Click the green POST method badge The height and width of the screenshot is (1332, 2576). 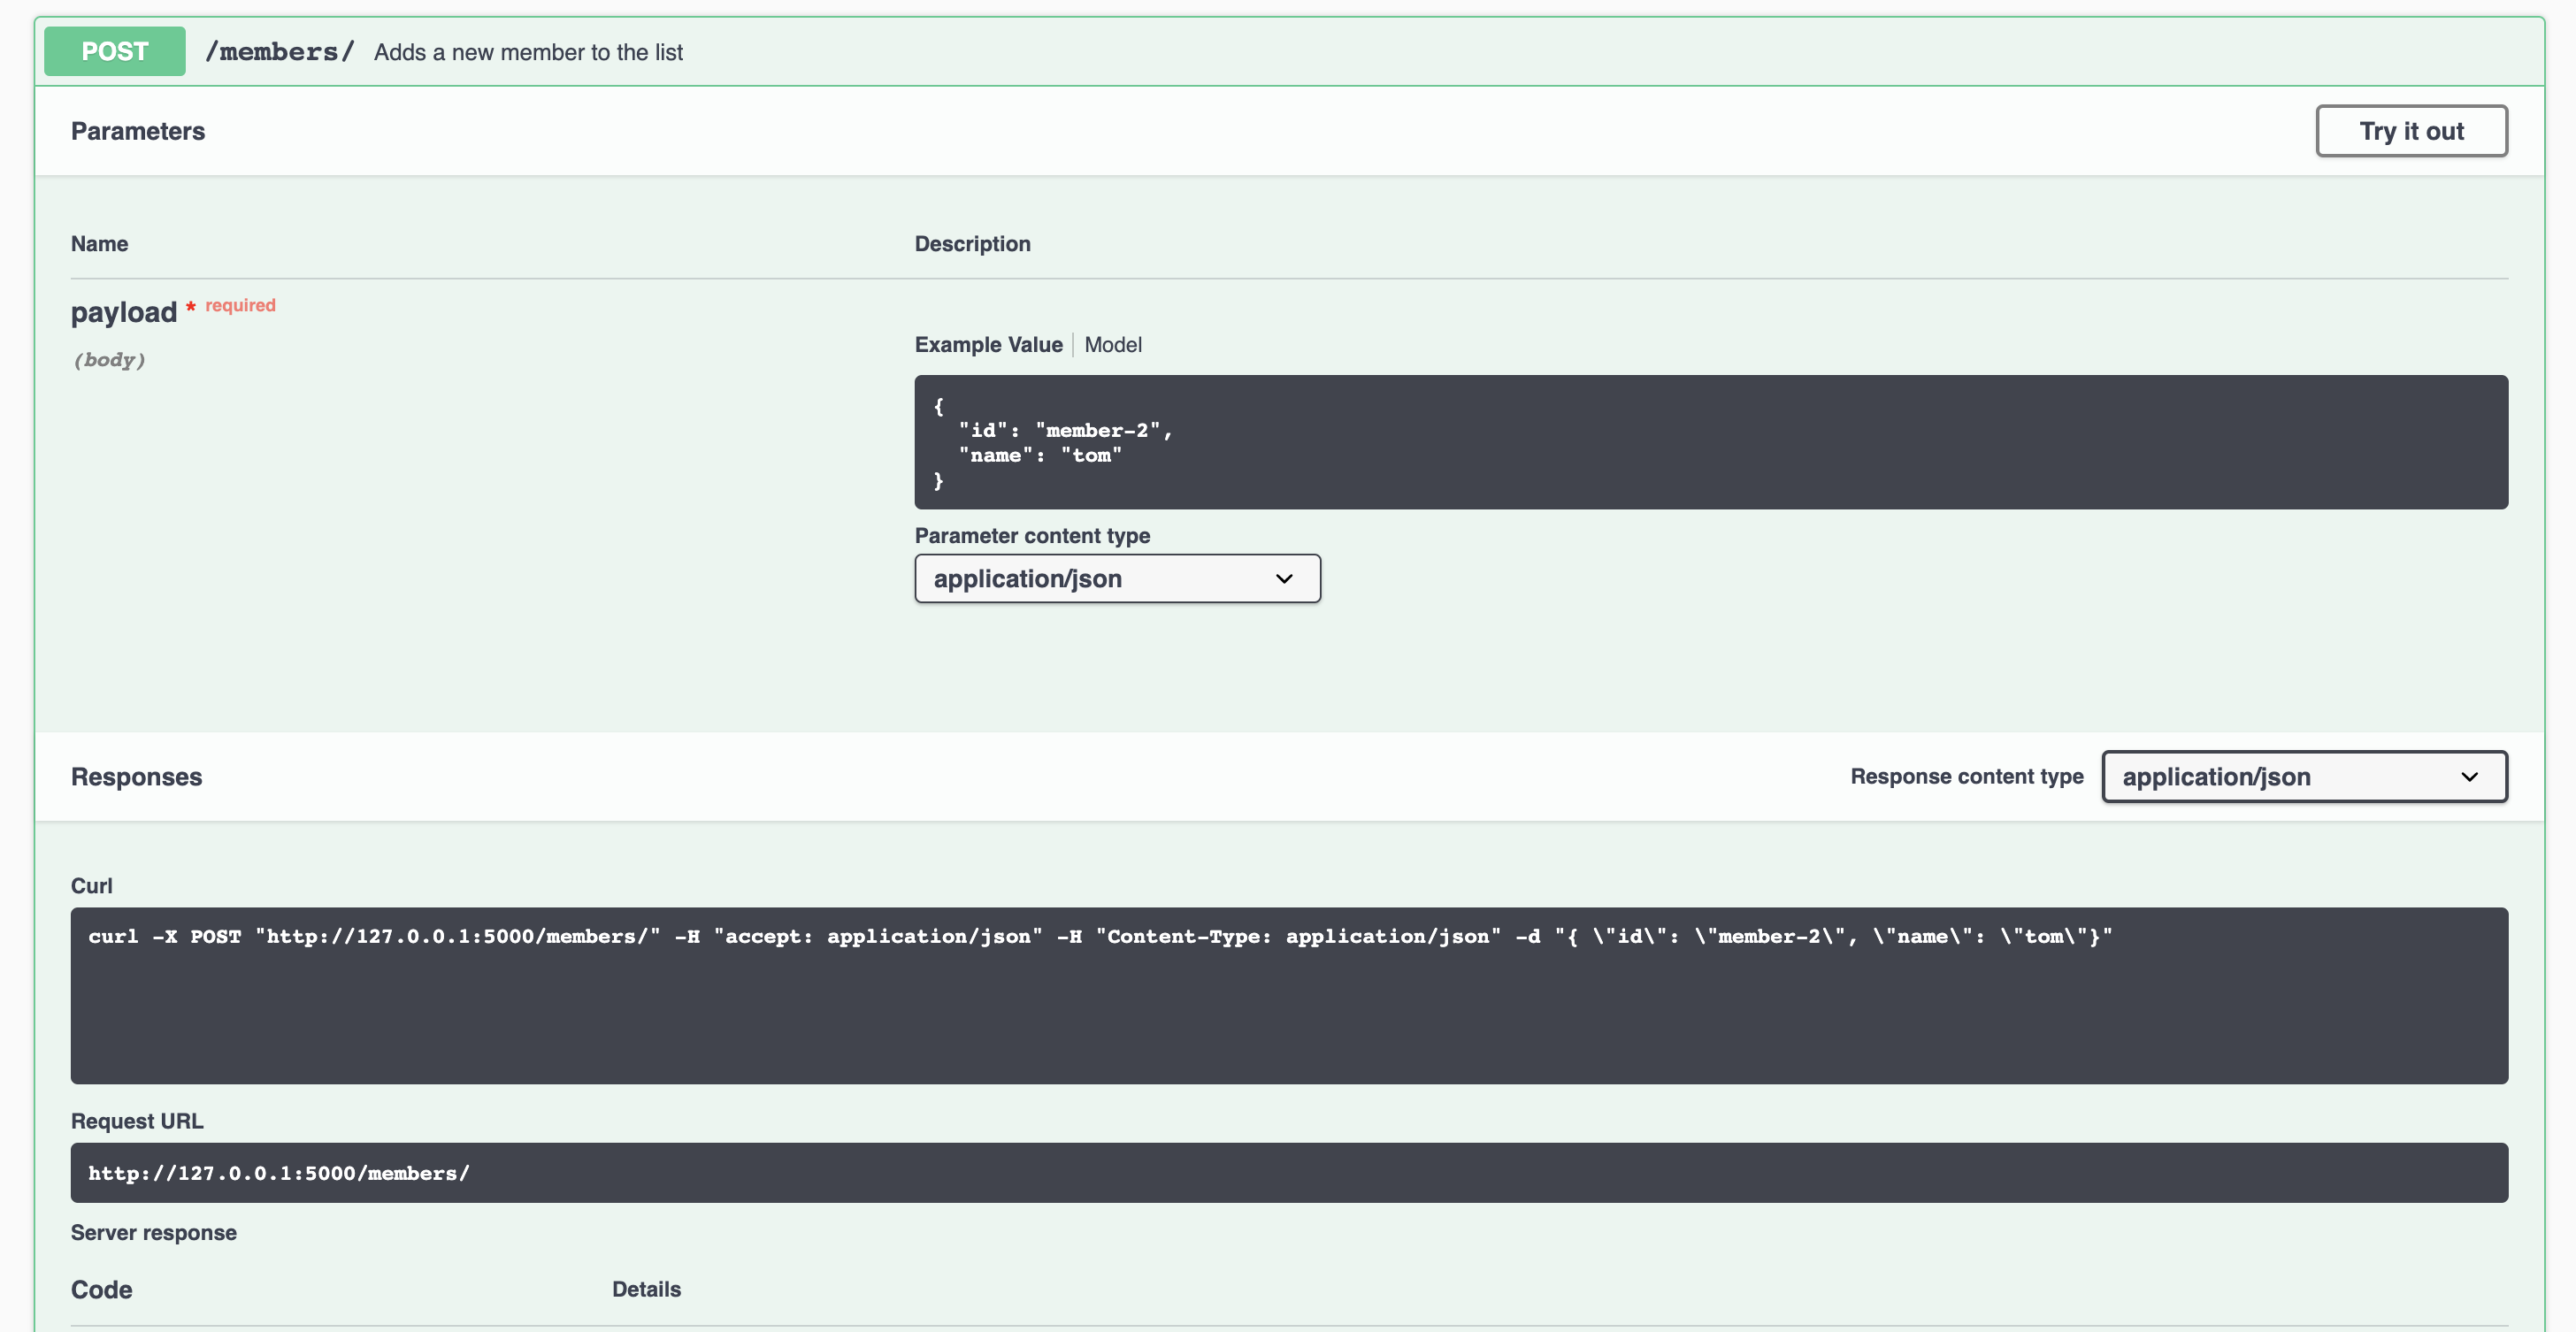click(x=114, y=51)
